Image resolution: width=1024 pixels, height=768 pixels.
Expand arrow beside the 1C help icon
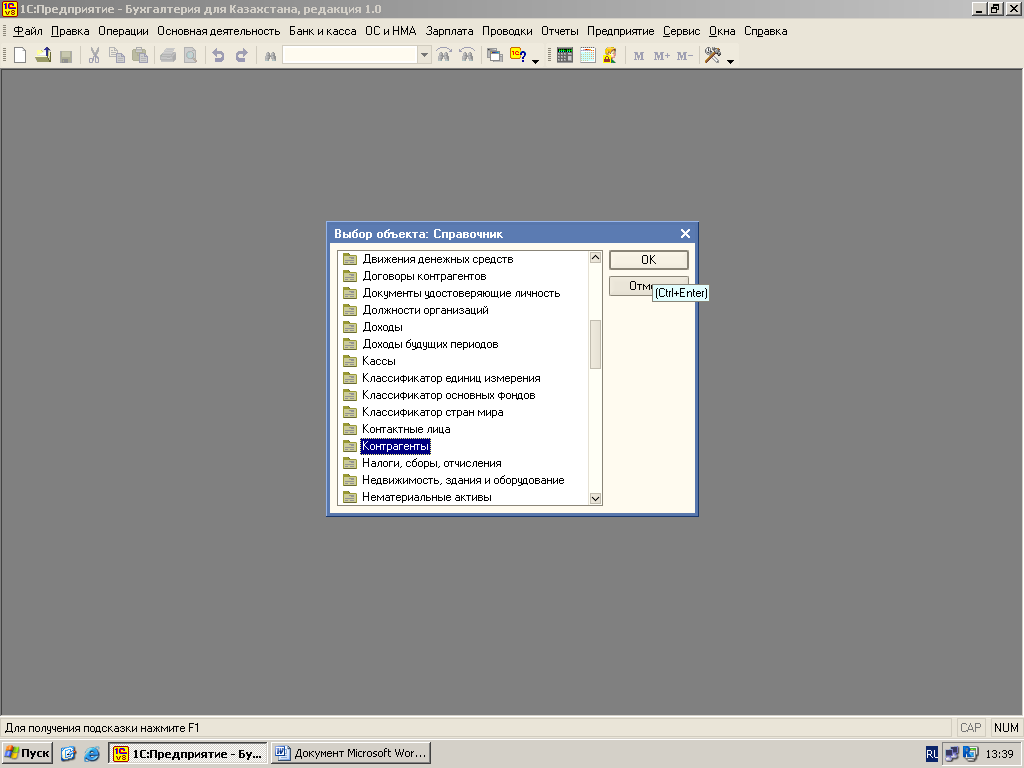(x=536, y=61)
